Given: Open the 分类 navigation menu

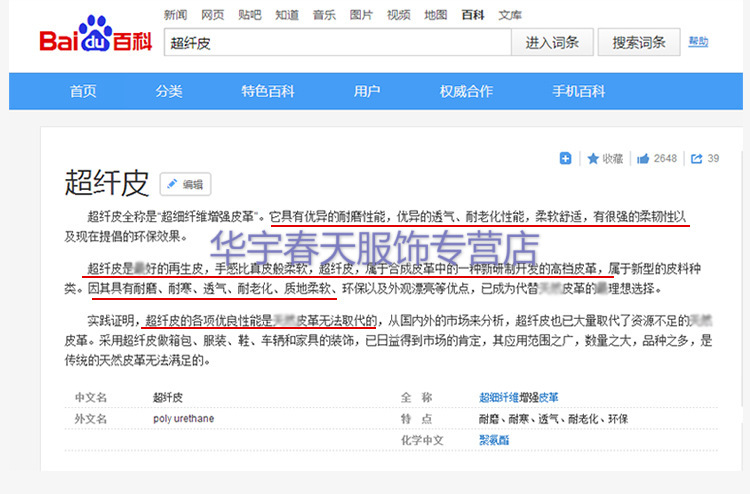Looking at the screenshot, I should (169, 91).
